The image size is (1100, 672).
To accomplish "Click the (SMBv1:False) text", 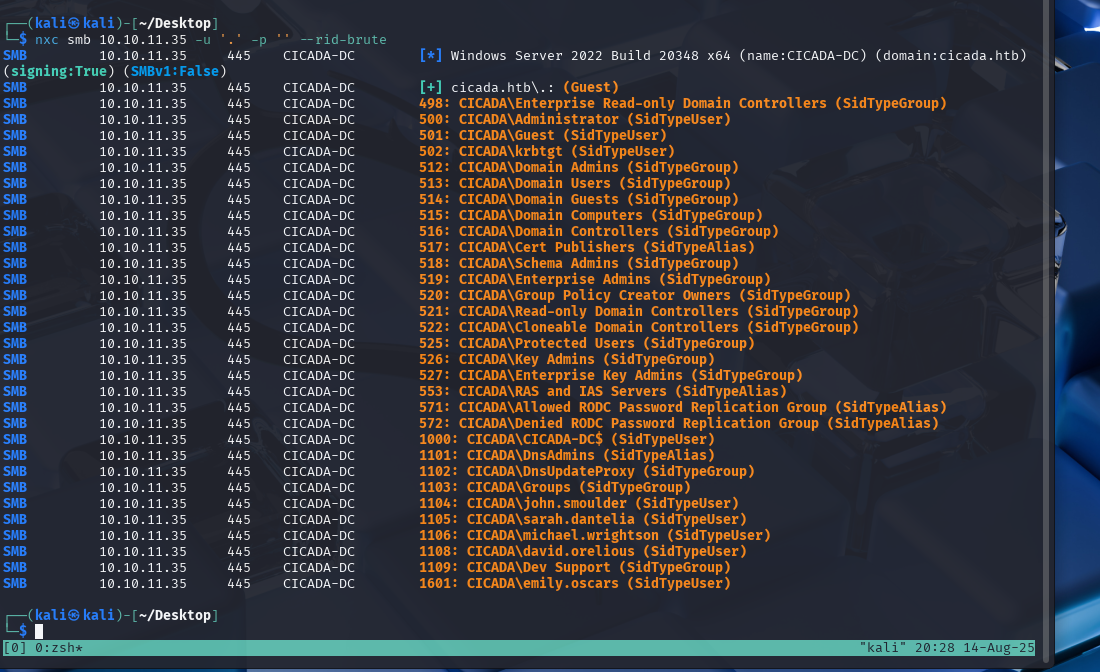I will 175,72.
